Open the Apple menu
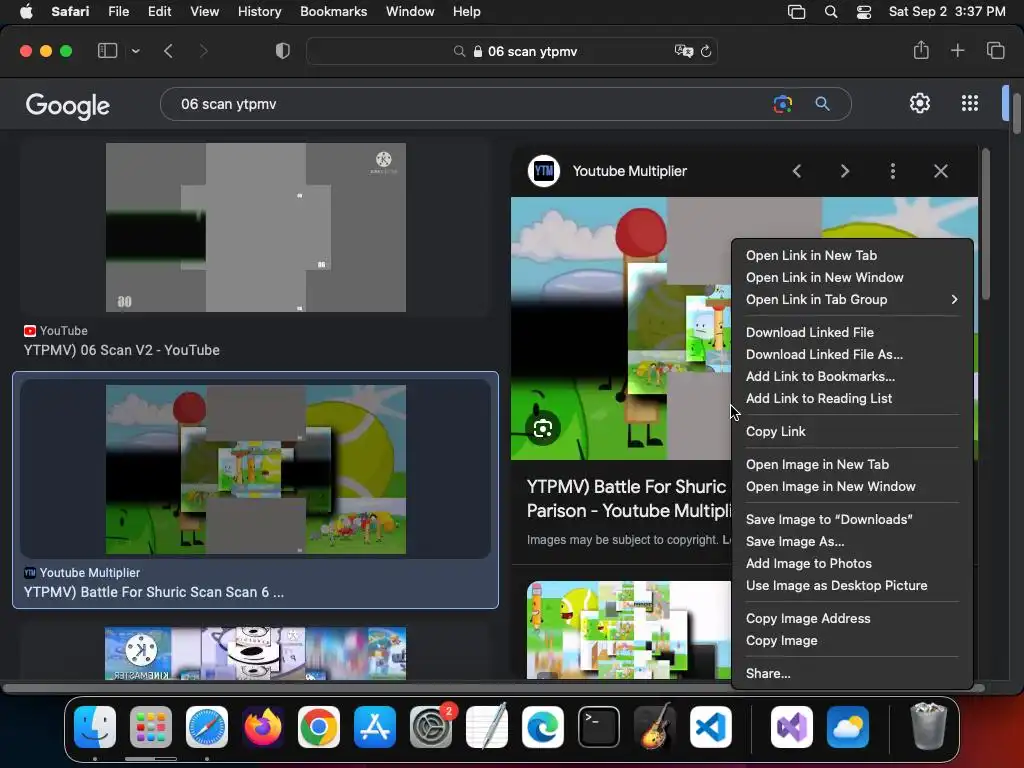 [26, 12]
